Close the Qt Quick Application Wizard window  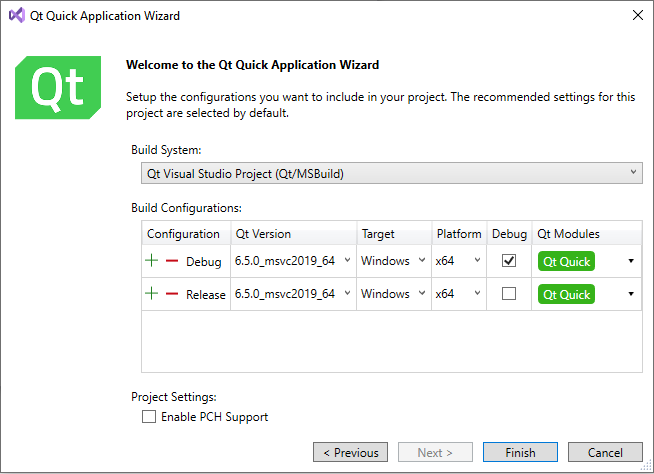click(x=638, y=15)
